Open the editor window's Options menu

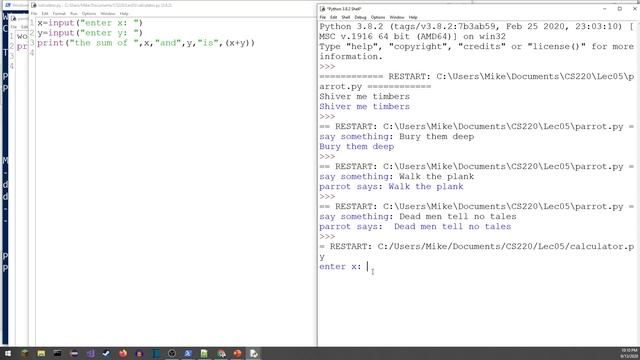(89, 13)
